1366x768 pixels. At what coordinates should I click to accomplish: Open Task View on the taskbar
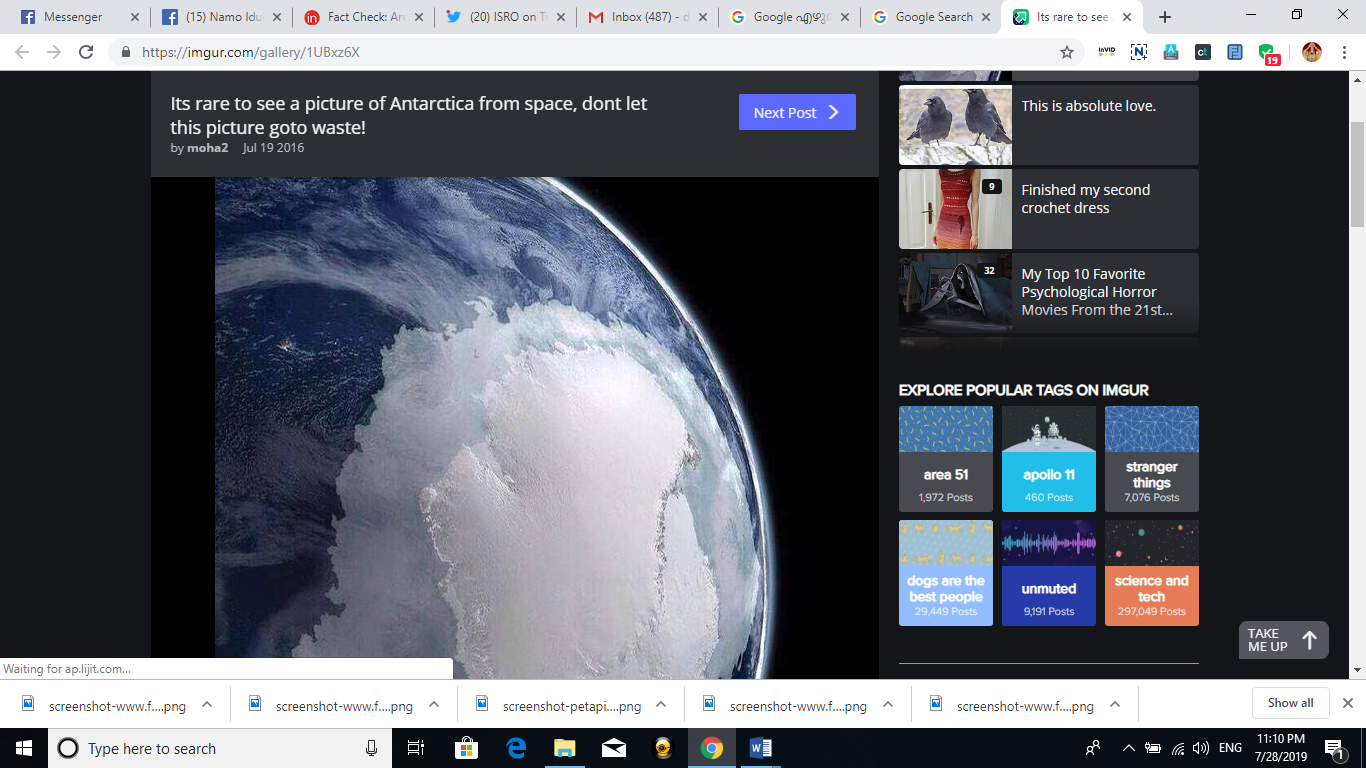coord(416,748)
